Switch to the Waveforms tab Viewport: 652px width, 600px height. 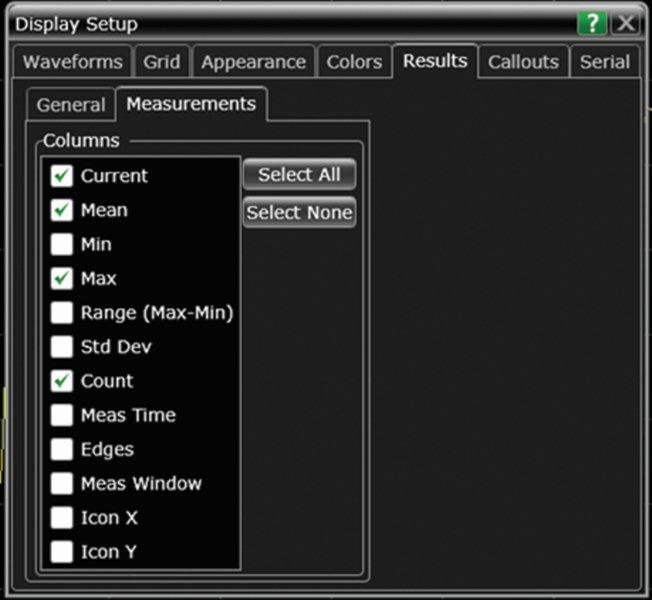74,62
